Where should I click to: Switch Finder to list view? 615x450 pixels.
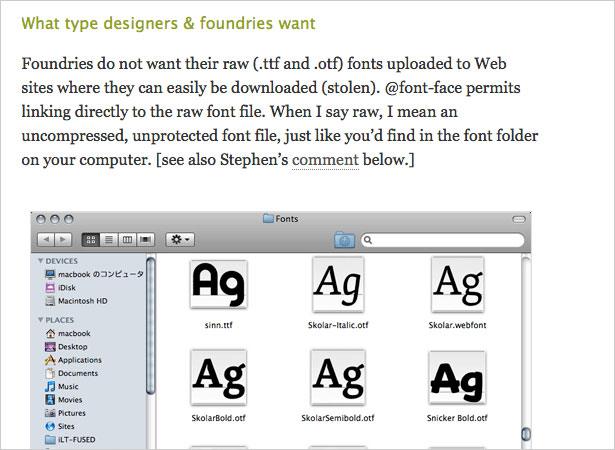pyautogui.click(x=109, y=240)
